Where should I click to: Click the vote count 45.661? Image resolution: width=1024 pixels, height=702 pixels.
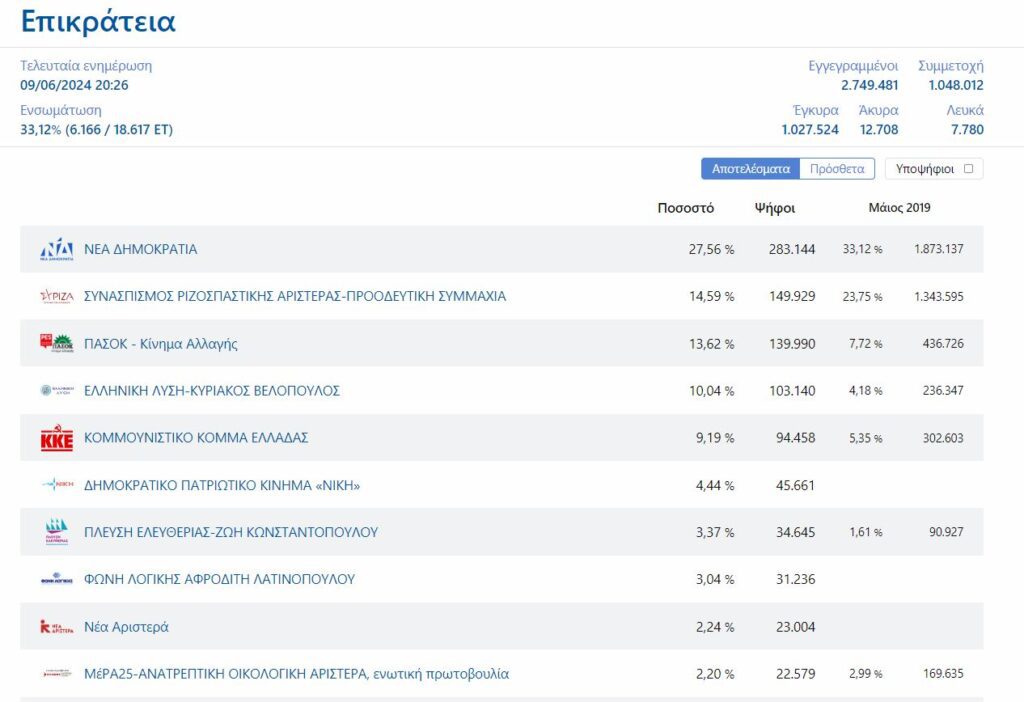point(795,485)
